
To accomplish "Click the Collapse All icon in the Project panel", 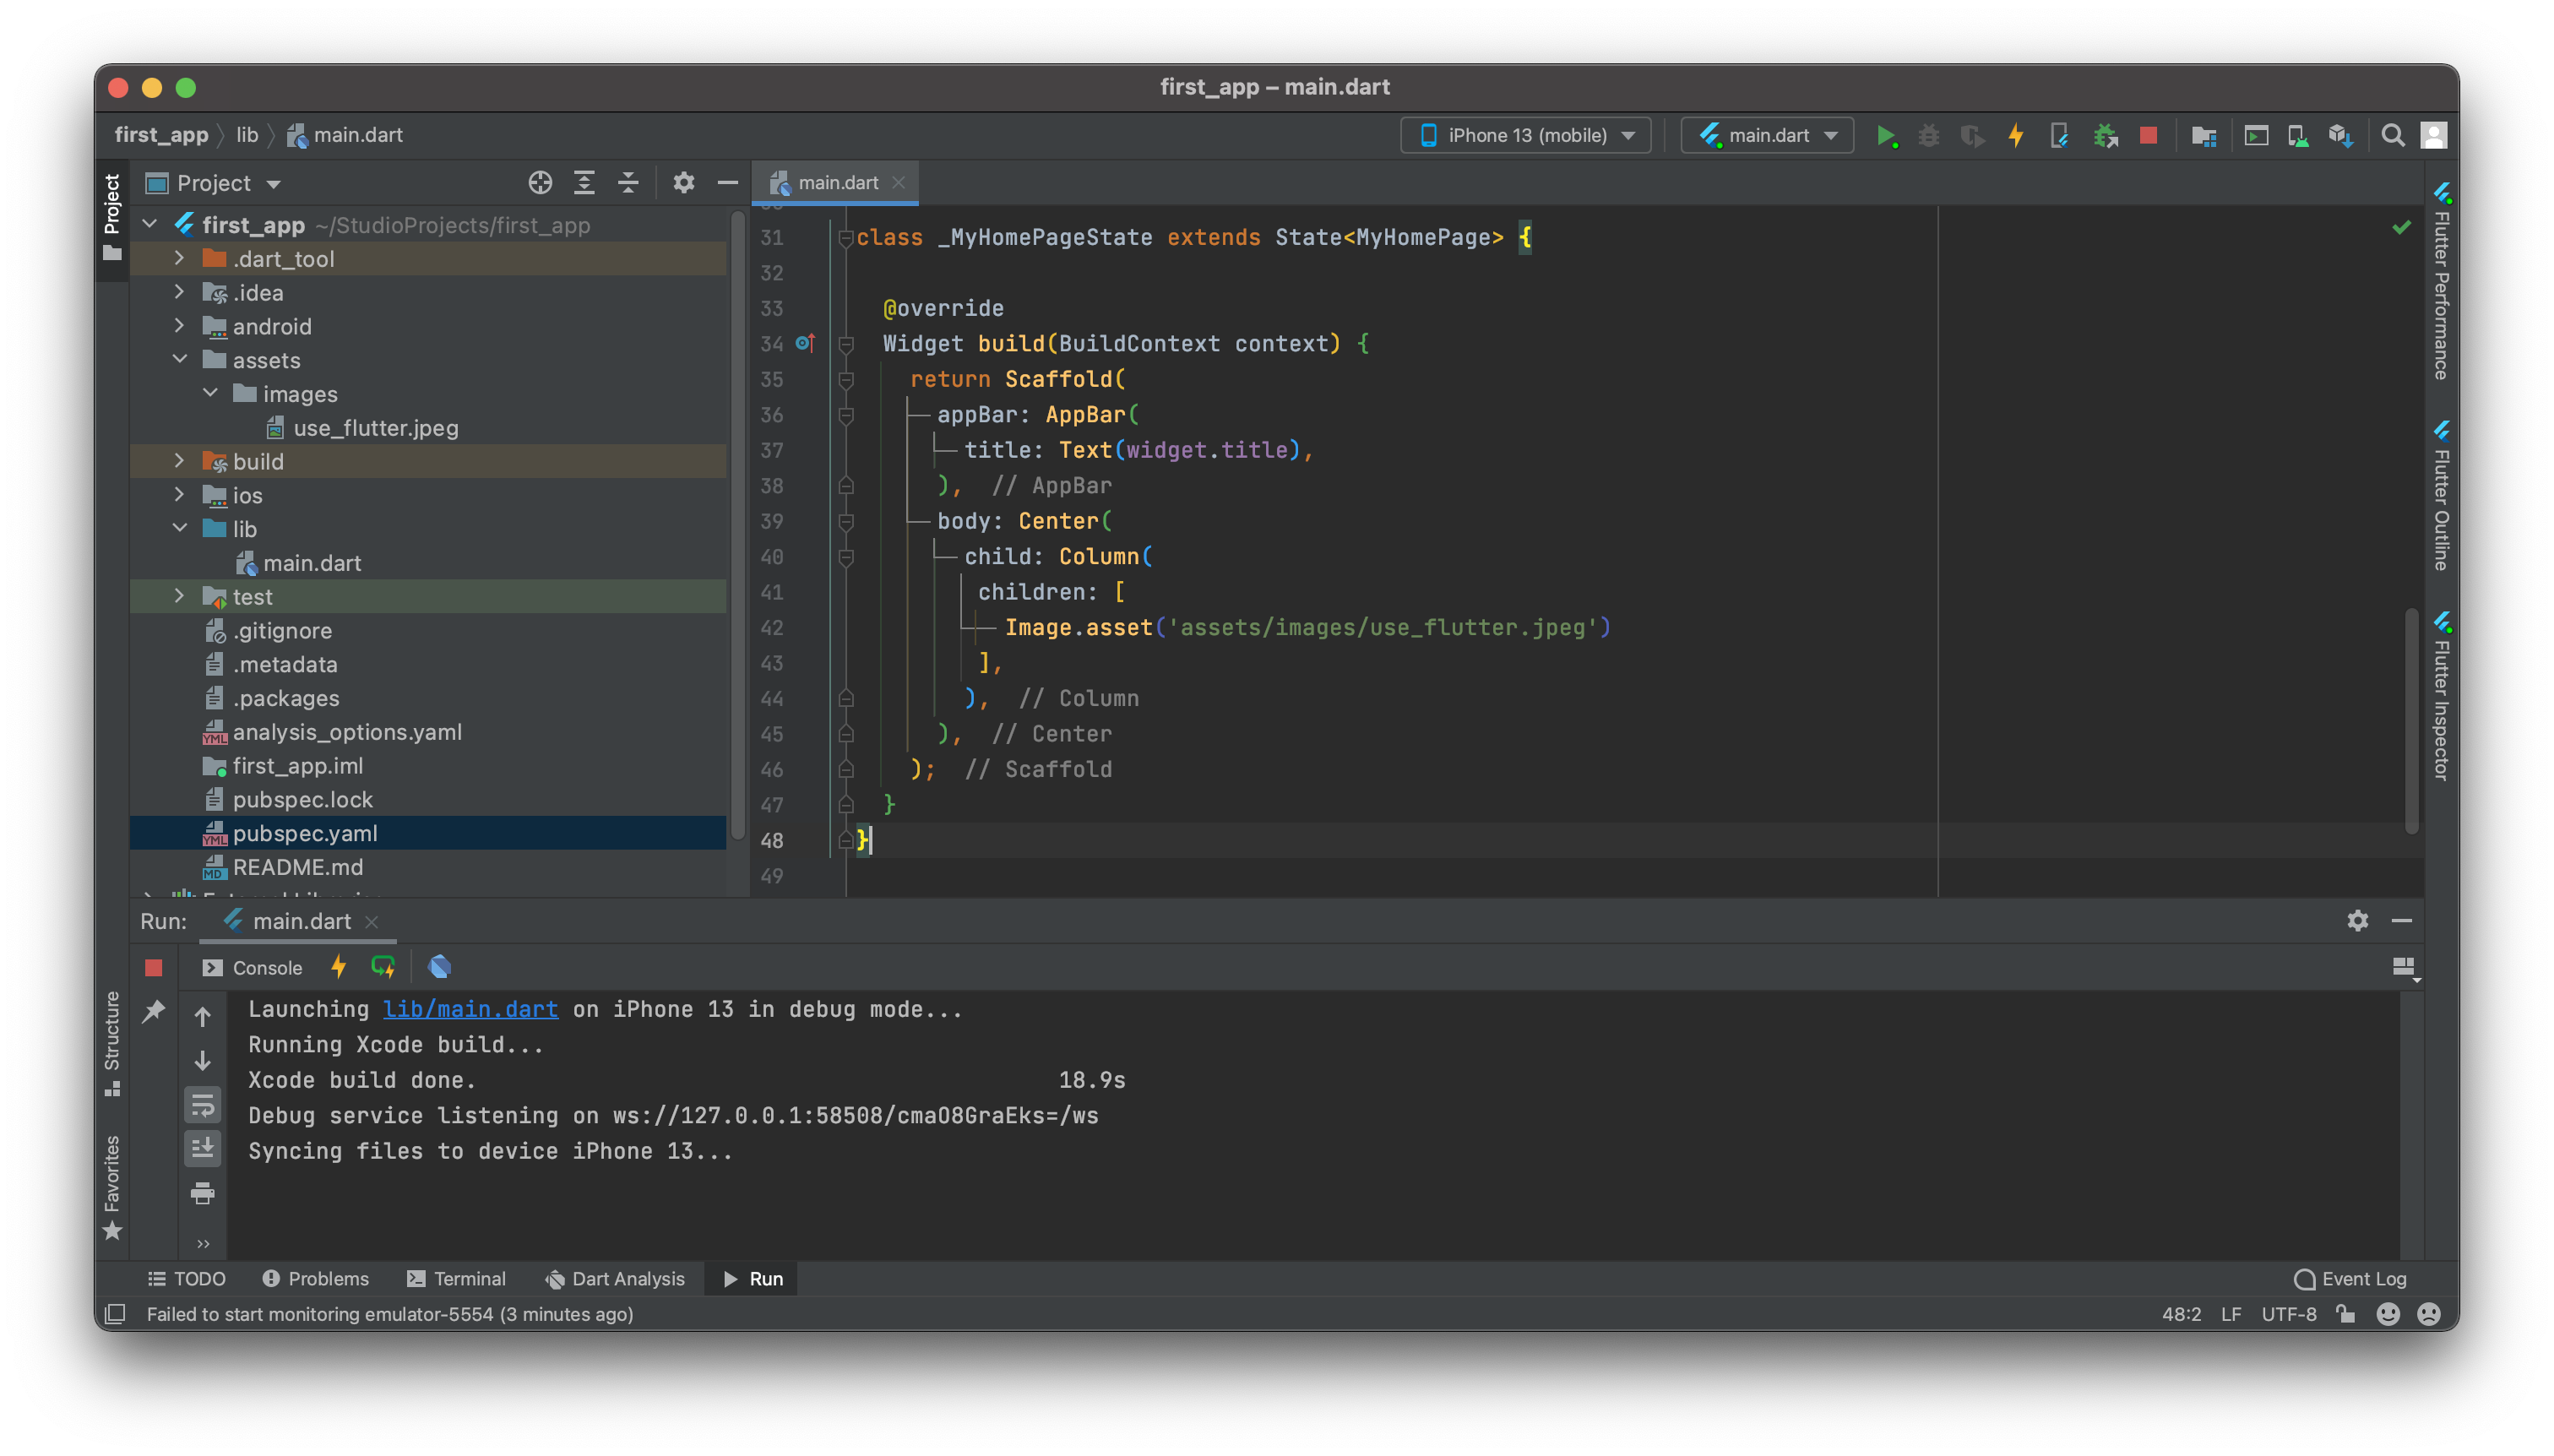I will pyautogui.click(x=628, y=183).
